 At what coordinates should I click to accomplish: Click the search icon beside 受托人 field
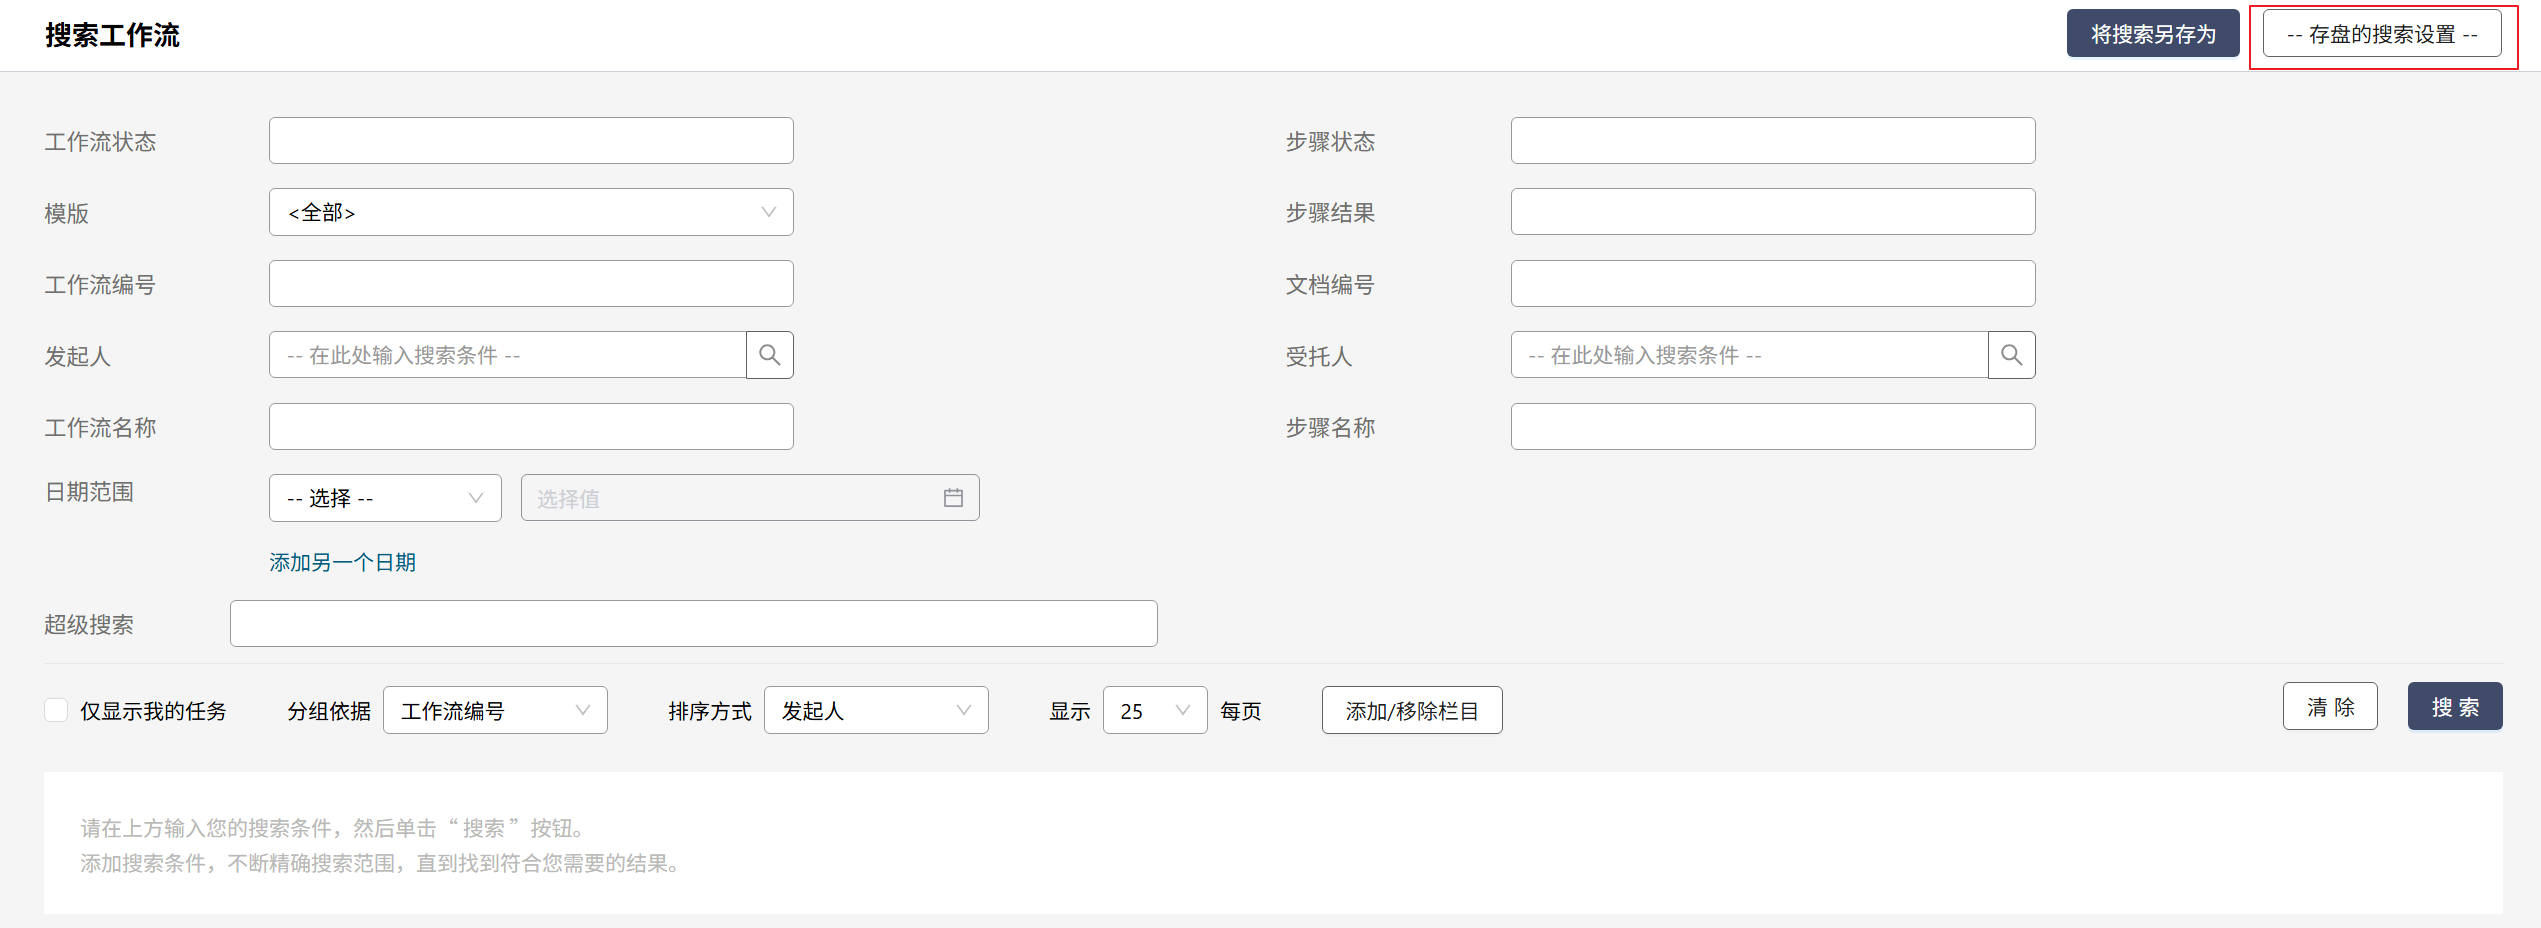click(2011, 355)
